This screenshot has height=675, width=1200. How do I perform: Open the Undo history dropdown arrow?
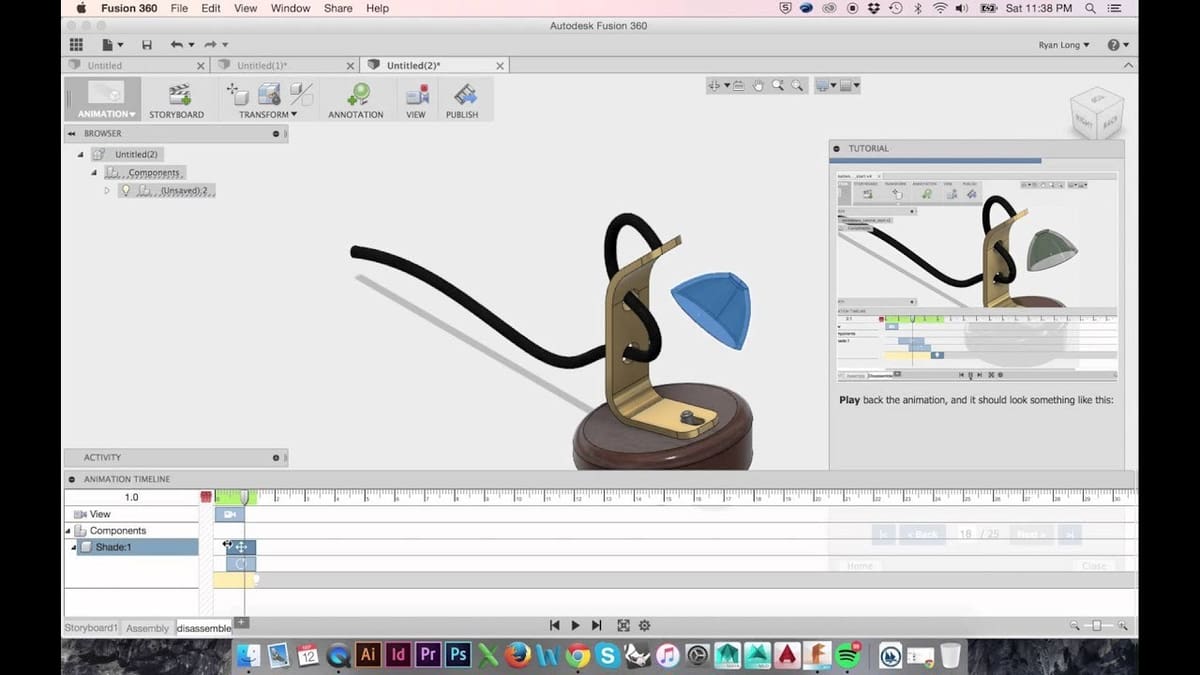[192, 45]
